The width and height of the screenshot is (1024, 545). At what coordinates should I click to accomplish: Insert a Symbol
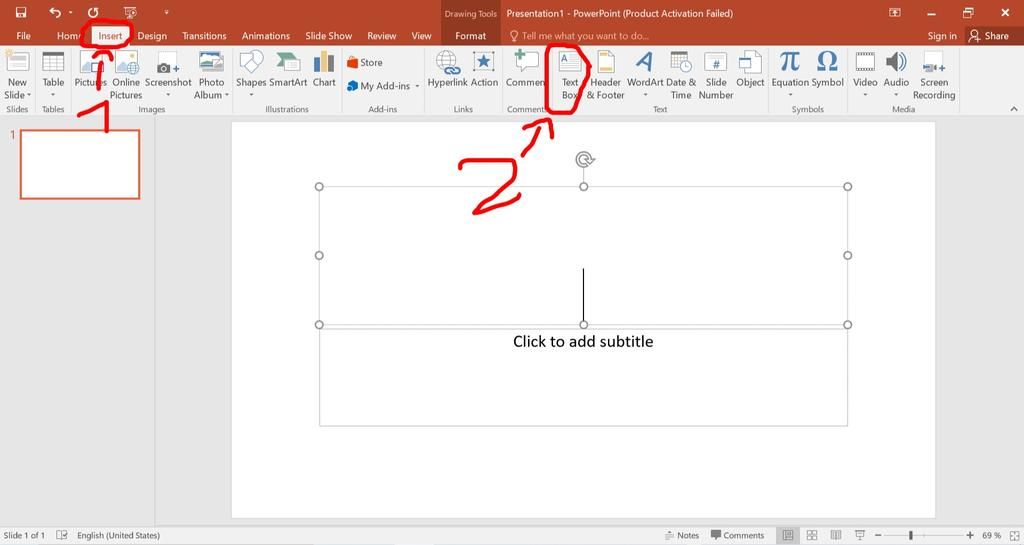coord(827,70)
